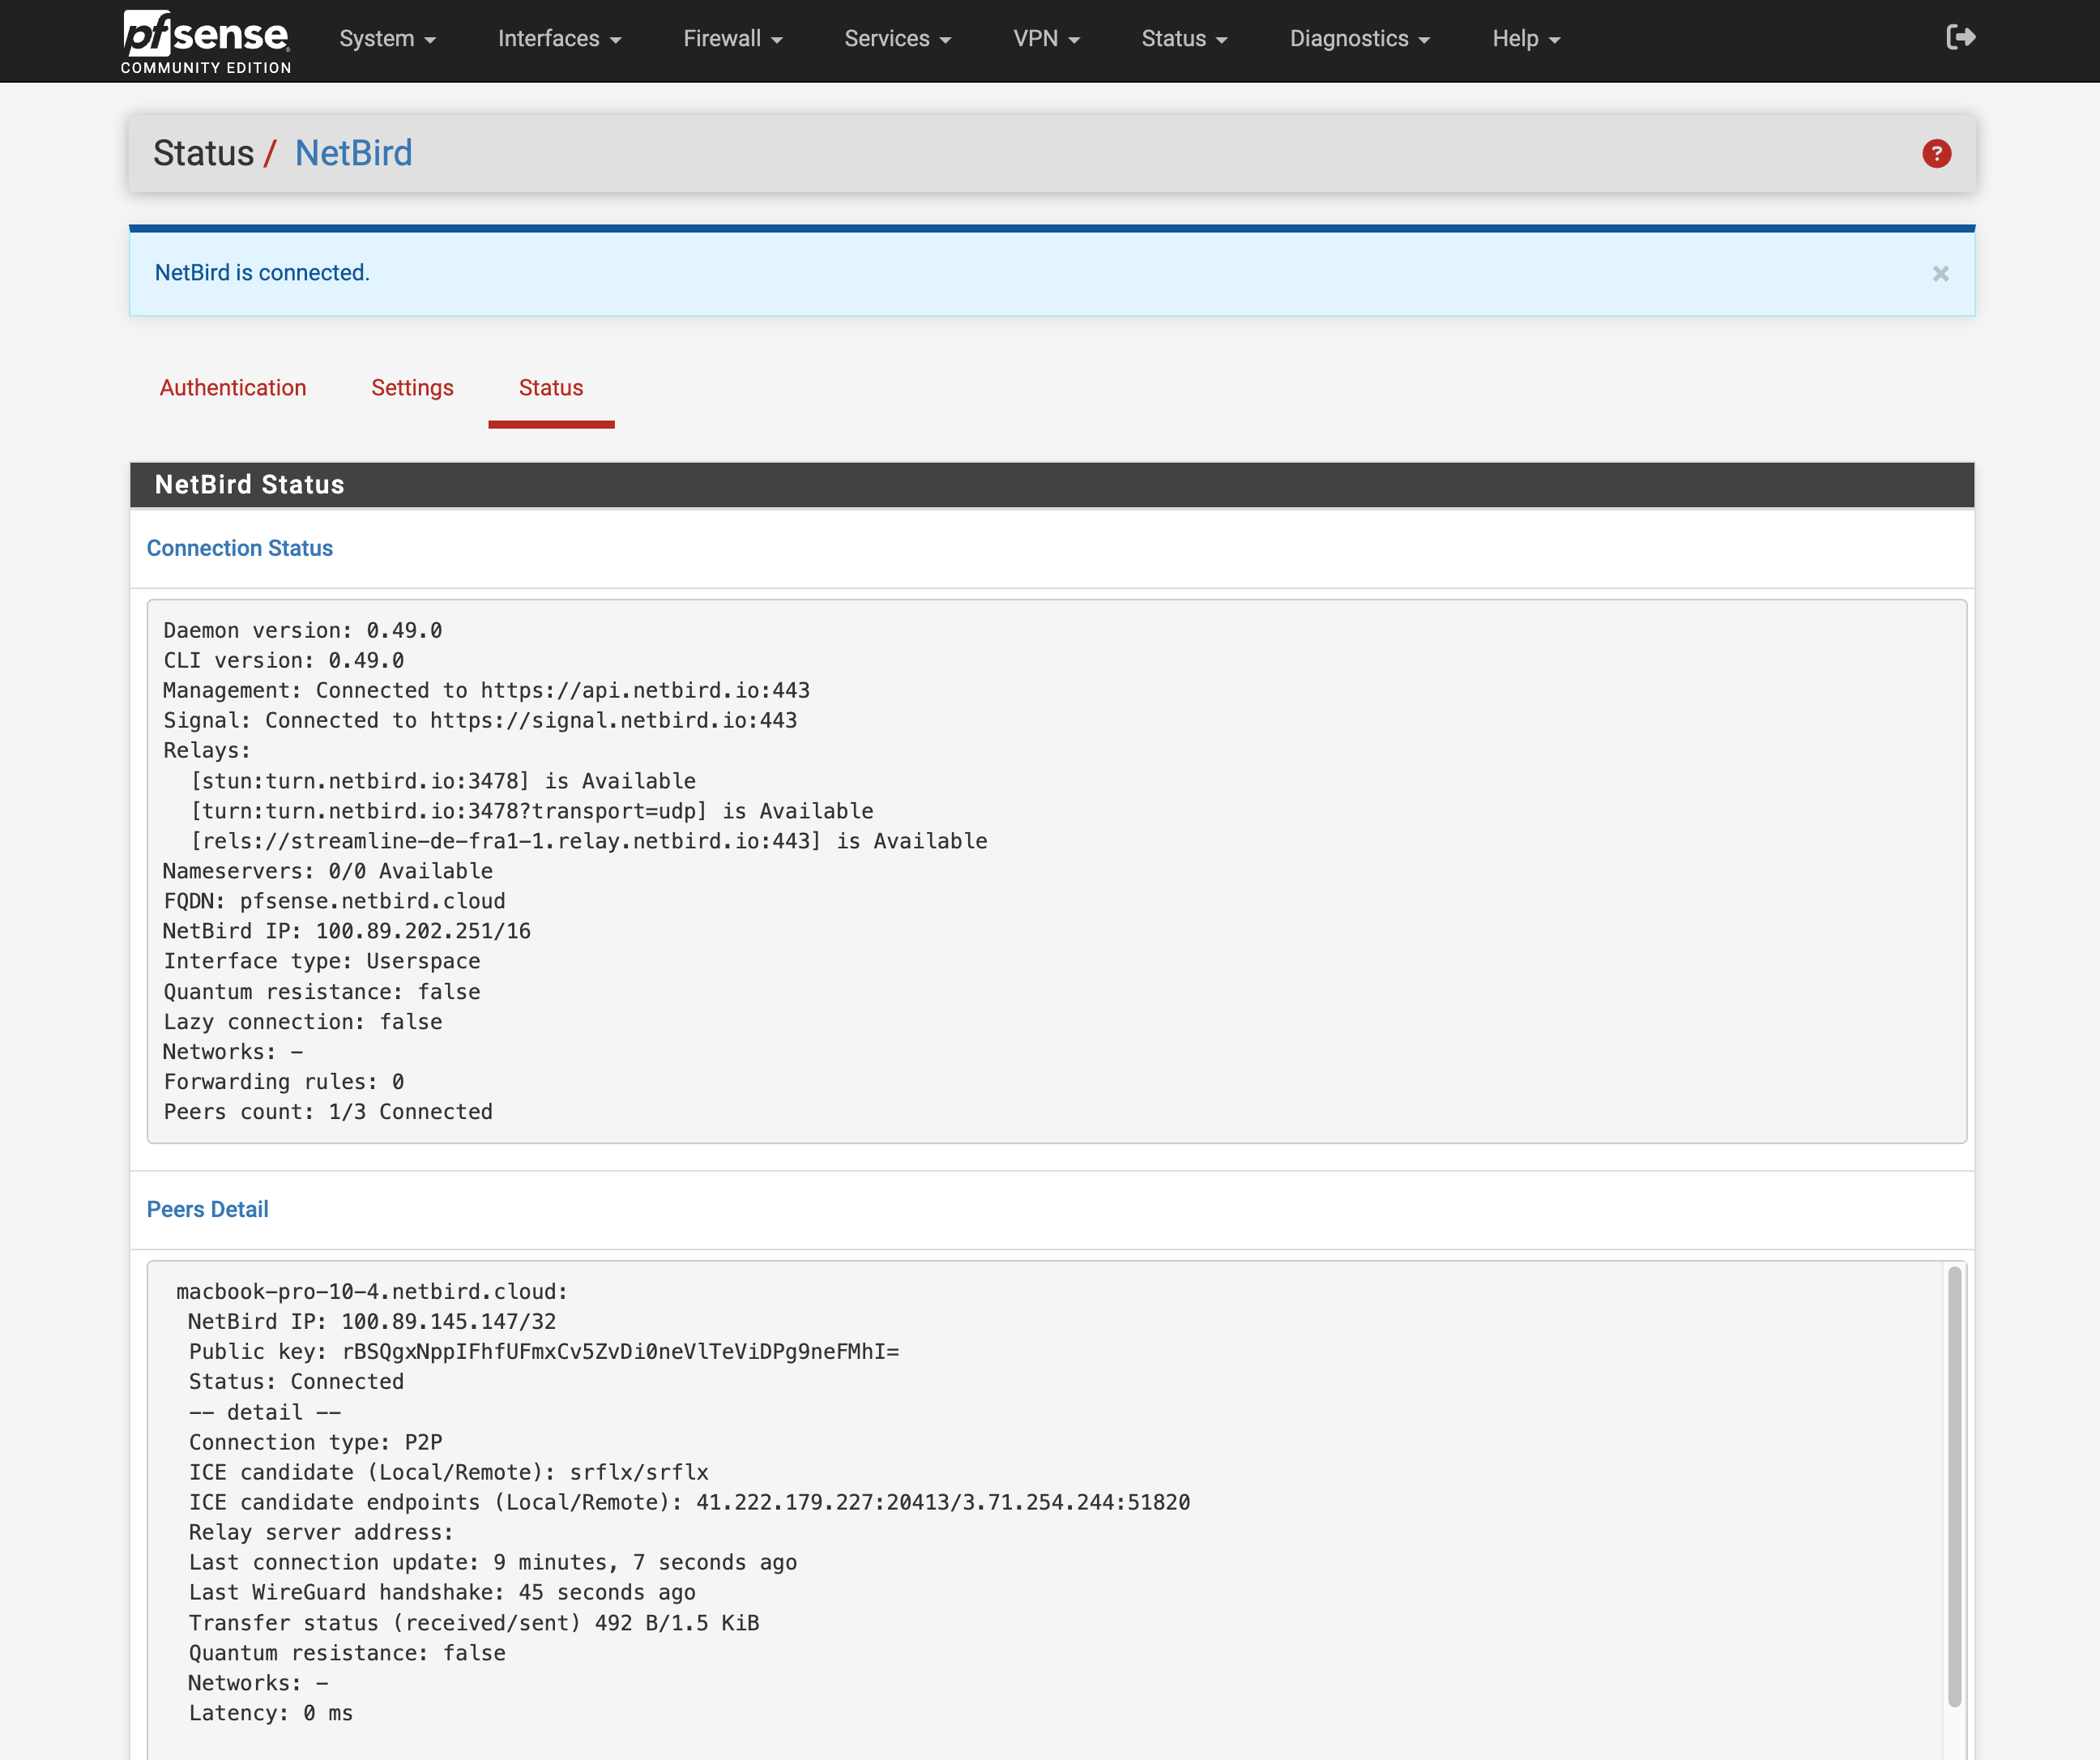Viewport: 2100px width, 1760px height.
Task: Open the Diagnostics menu
Action: [1359, 39]
